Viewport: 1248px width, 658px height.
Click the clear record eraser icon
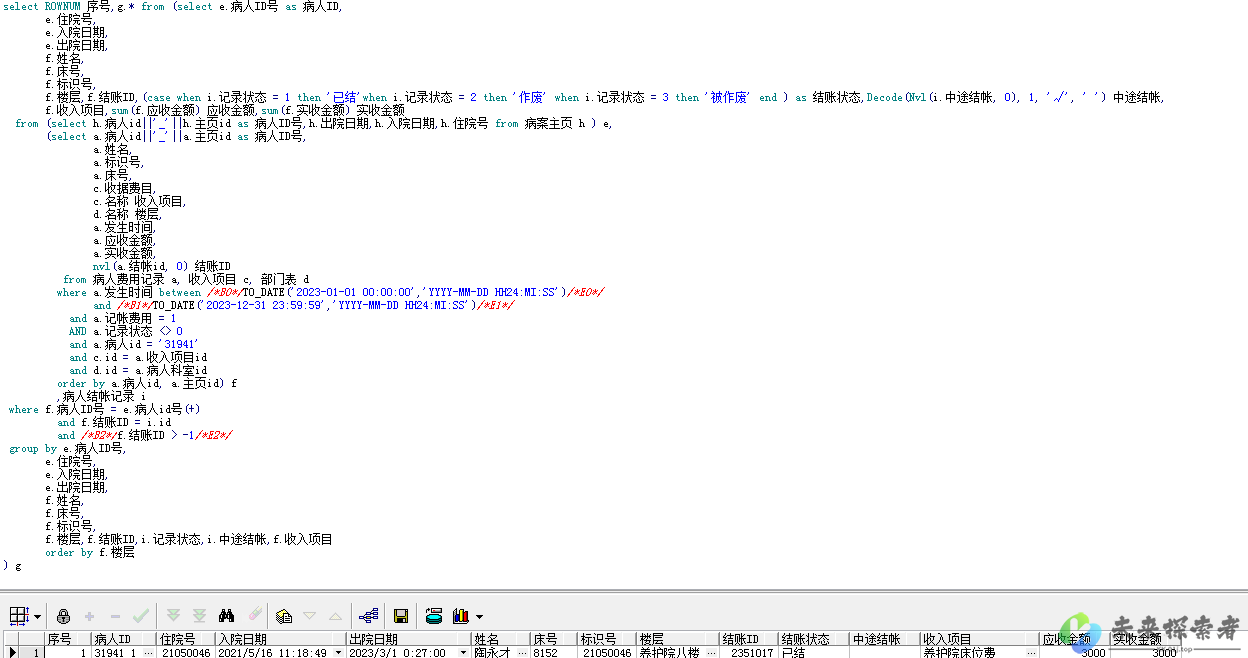coord(254,616)
